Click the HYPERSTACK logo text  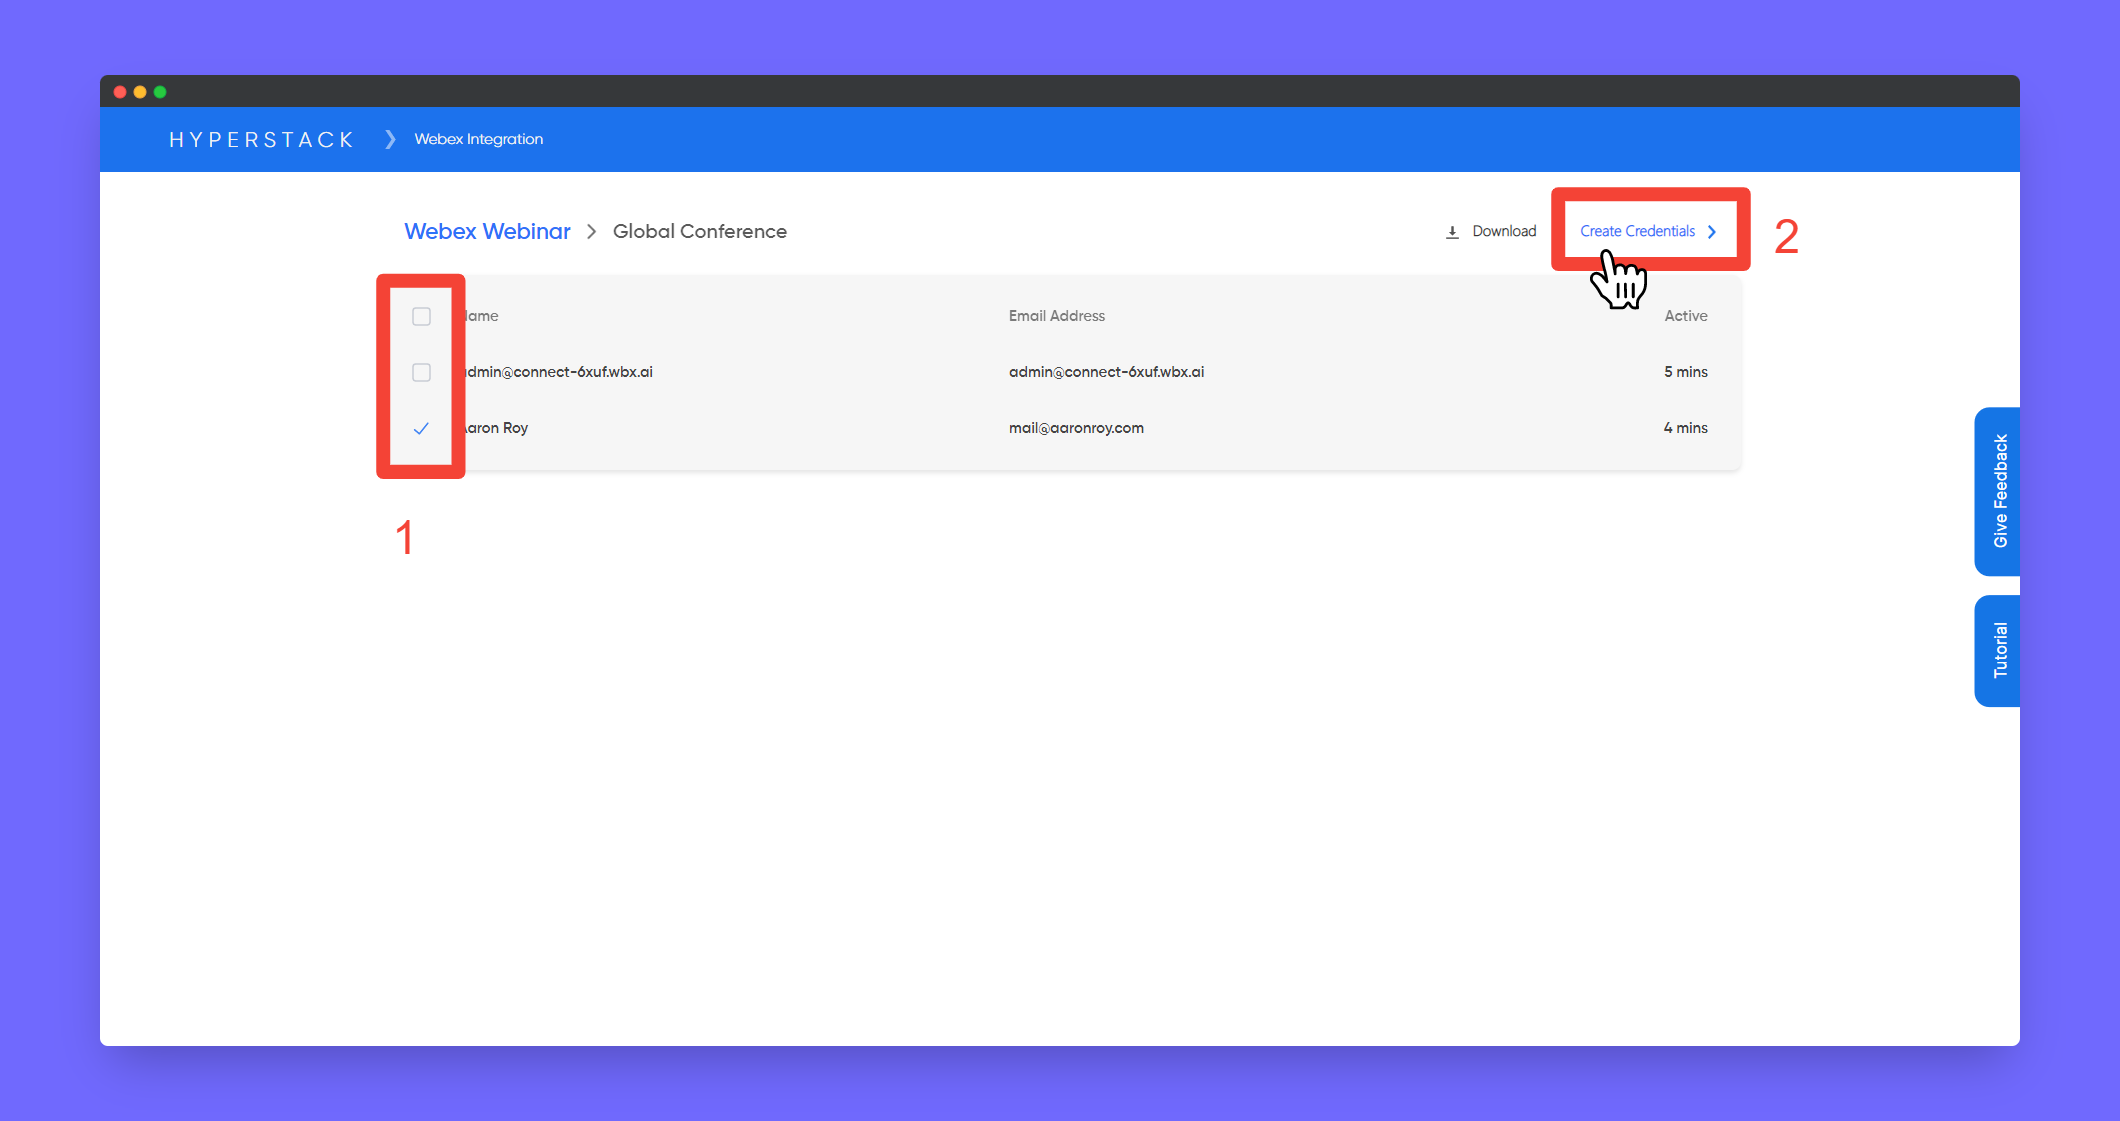point(261,139)
